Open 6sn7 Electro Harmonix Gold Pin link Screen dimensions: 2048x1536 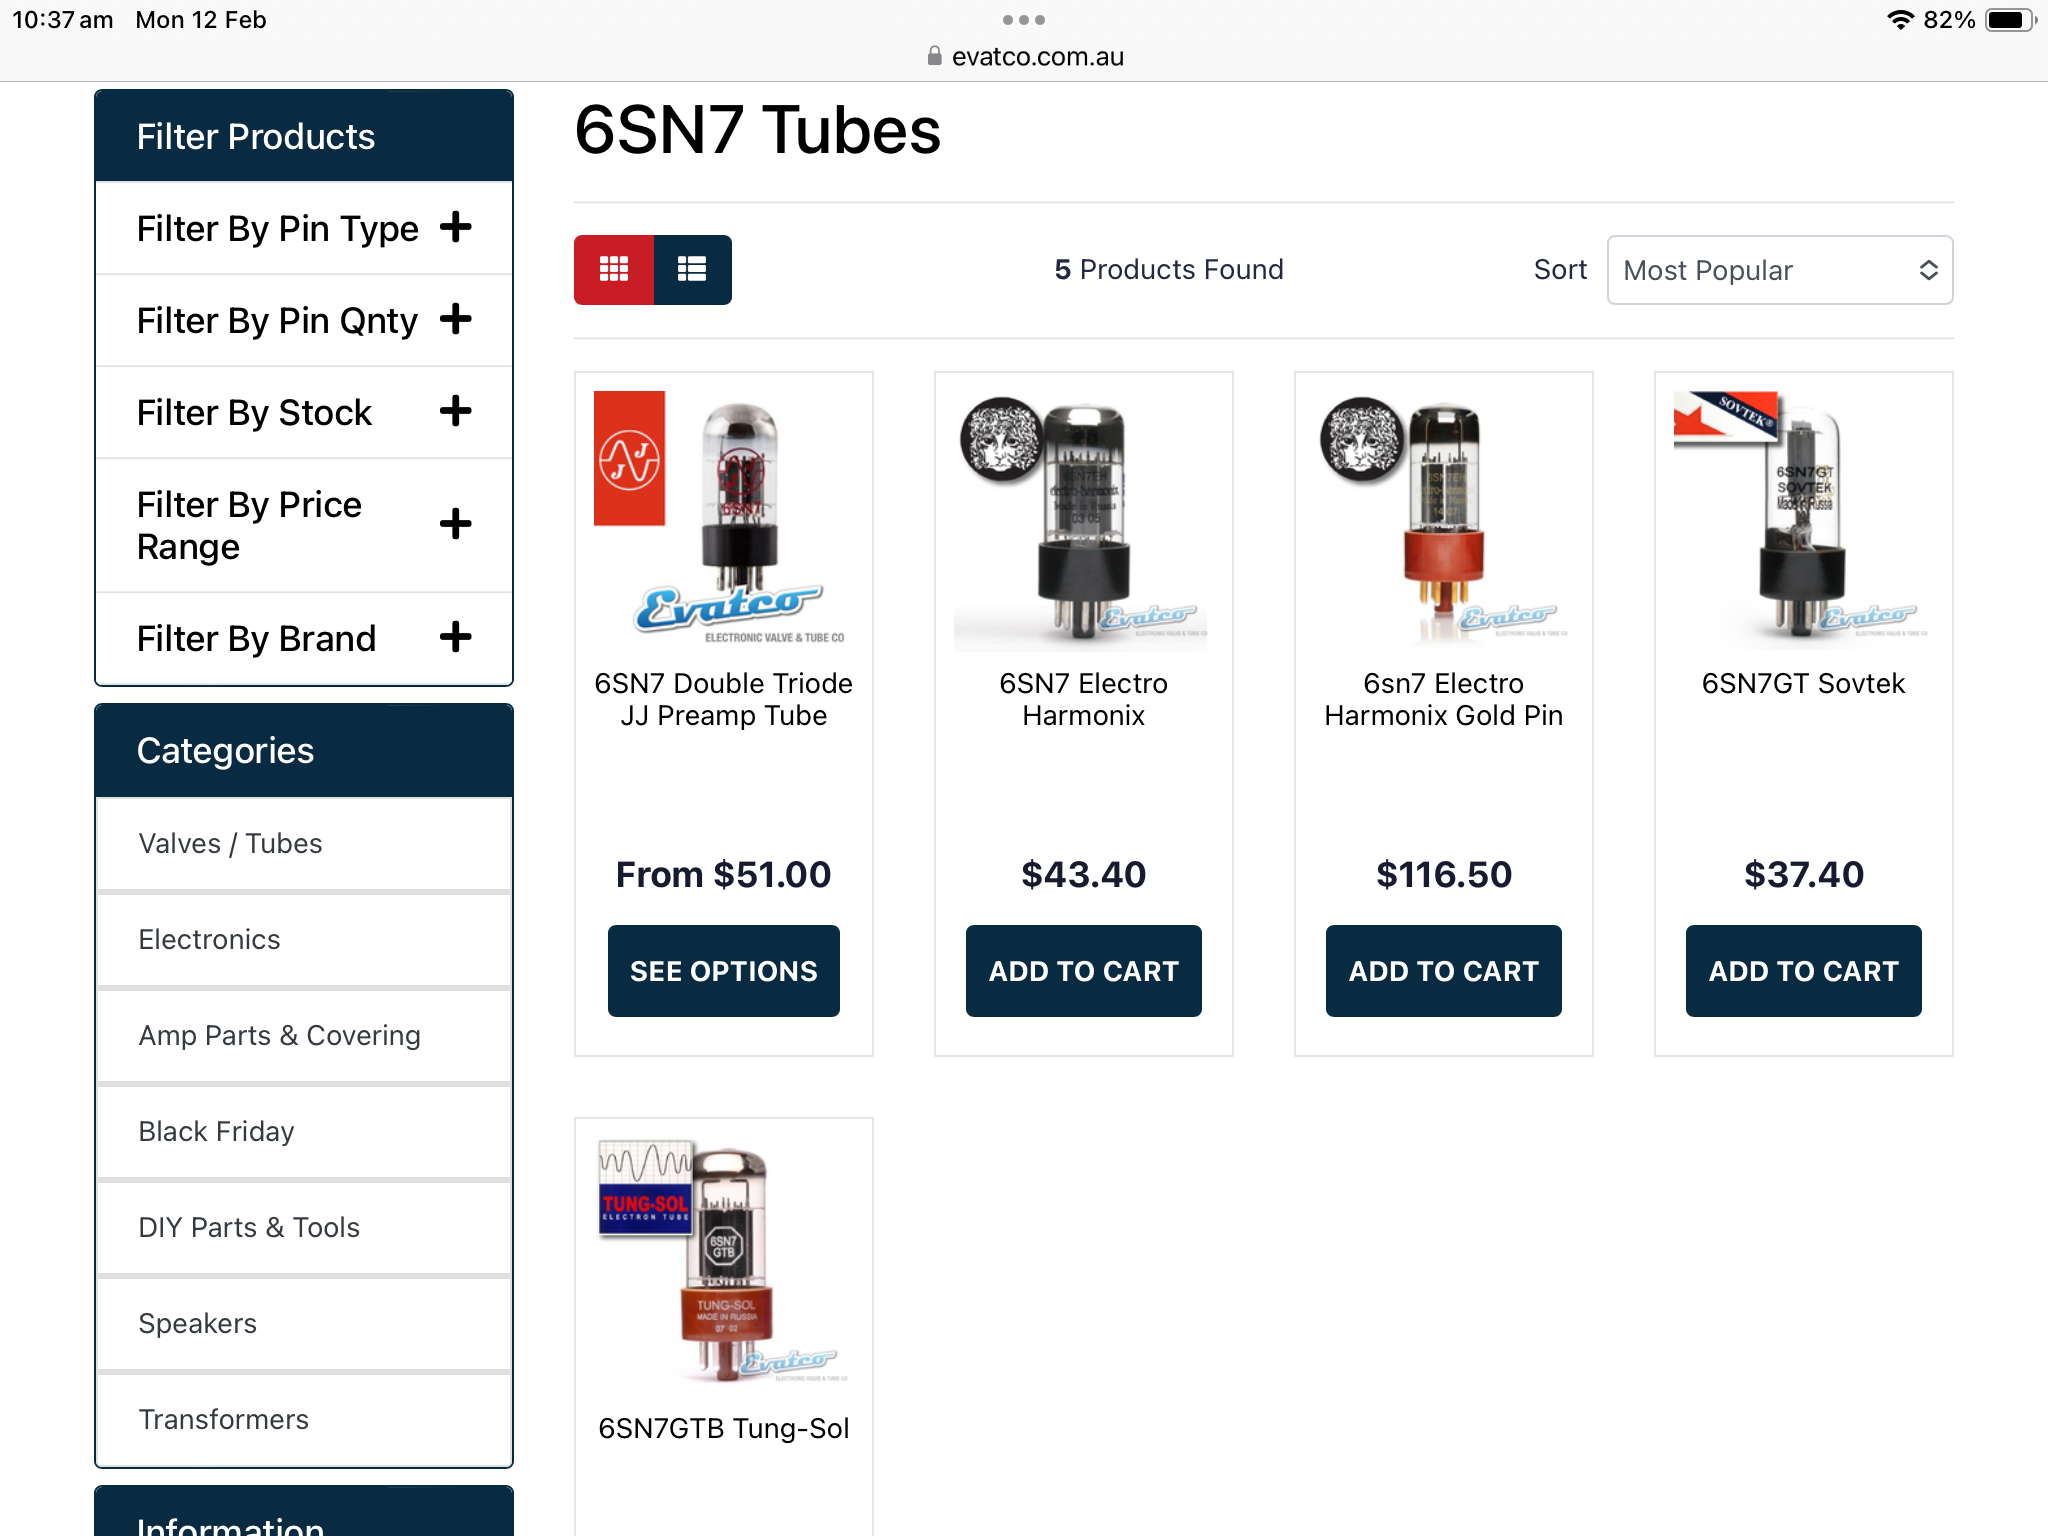click(1444, 700)
